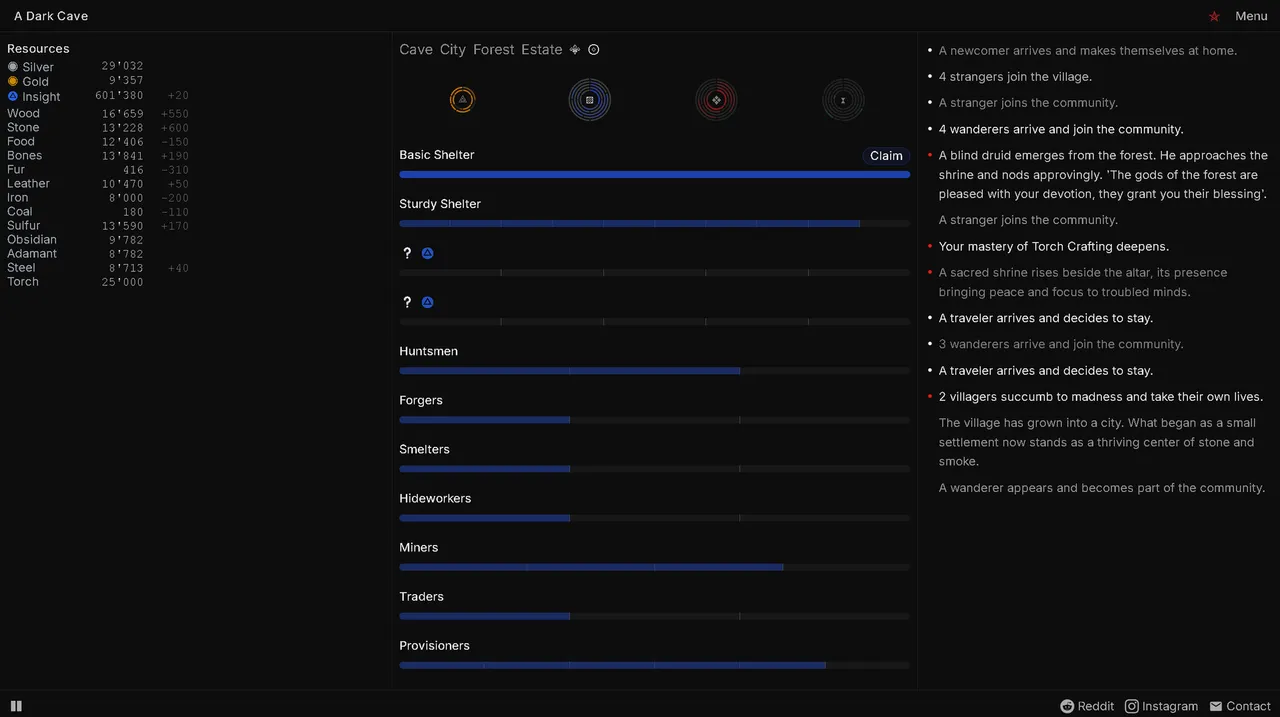Select the gray hourglass ring icon
Screen dimensions: 1280x717
(843, 100)
